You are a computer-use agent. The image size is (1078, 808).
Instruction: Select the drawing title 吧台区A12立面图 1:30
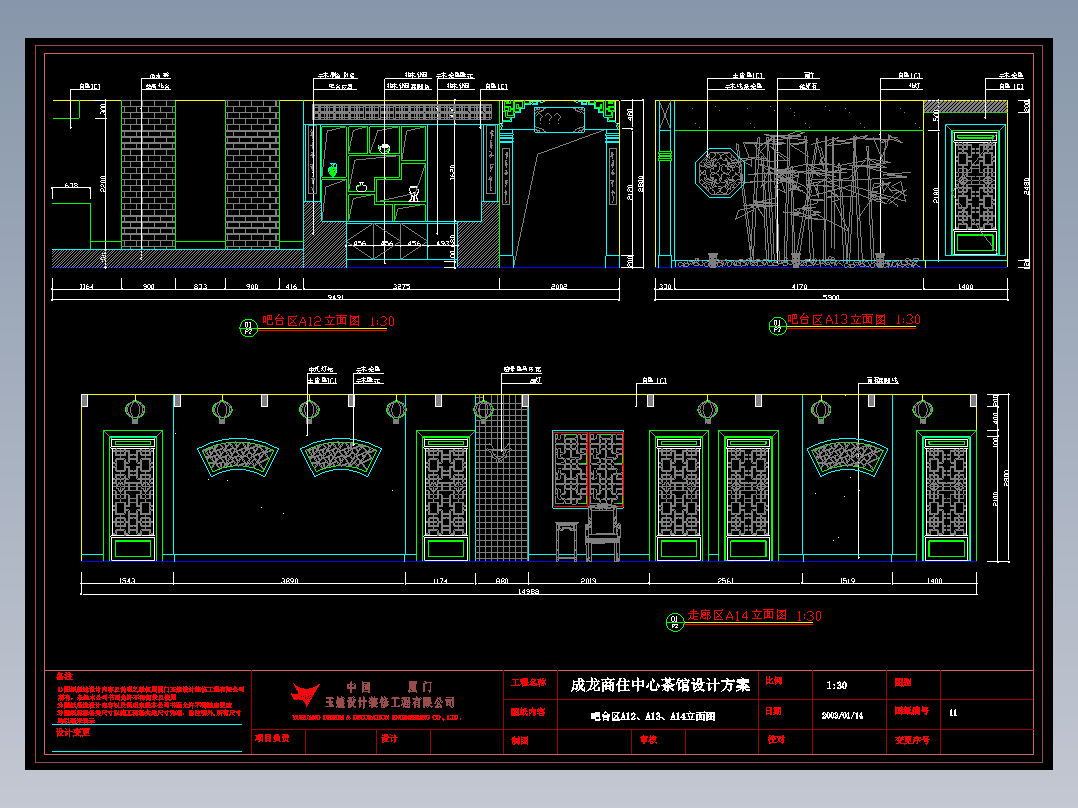(329, 321)
